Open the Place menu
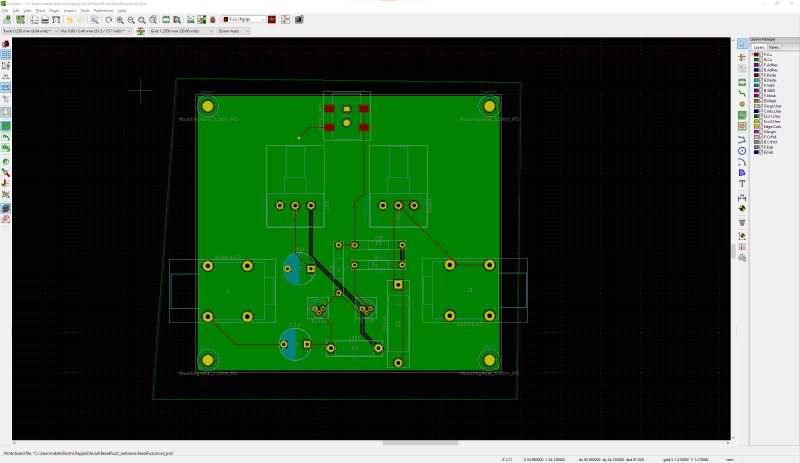Viewport: 800px width, 463px height. (40, 10)
